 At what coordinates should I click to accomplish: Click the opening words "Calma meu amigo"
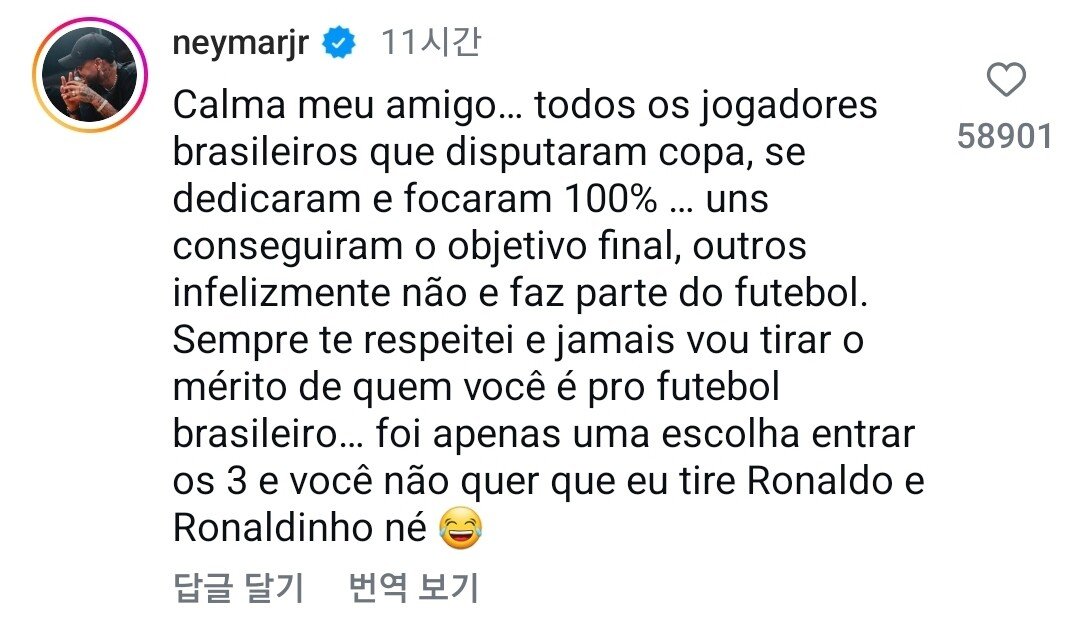click(x=294, y=105)
